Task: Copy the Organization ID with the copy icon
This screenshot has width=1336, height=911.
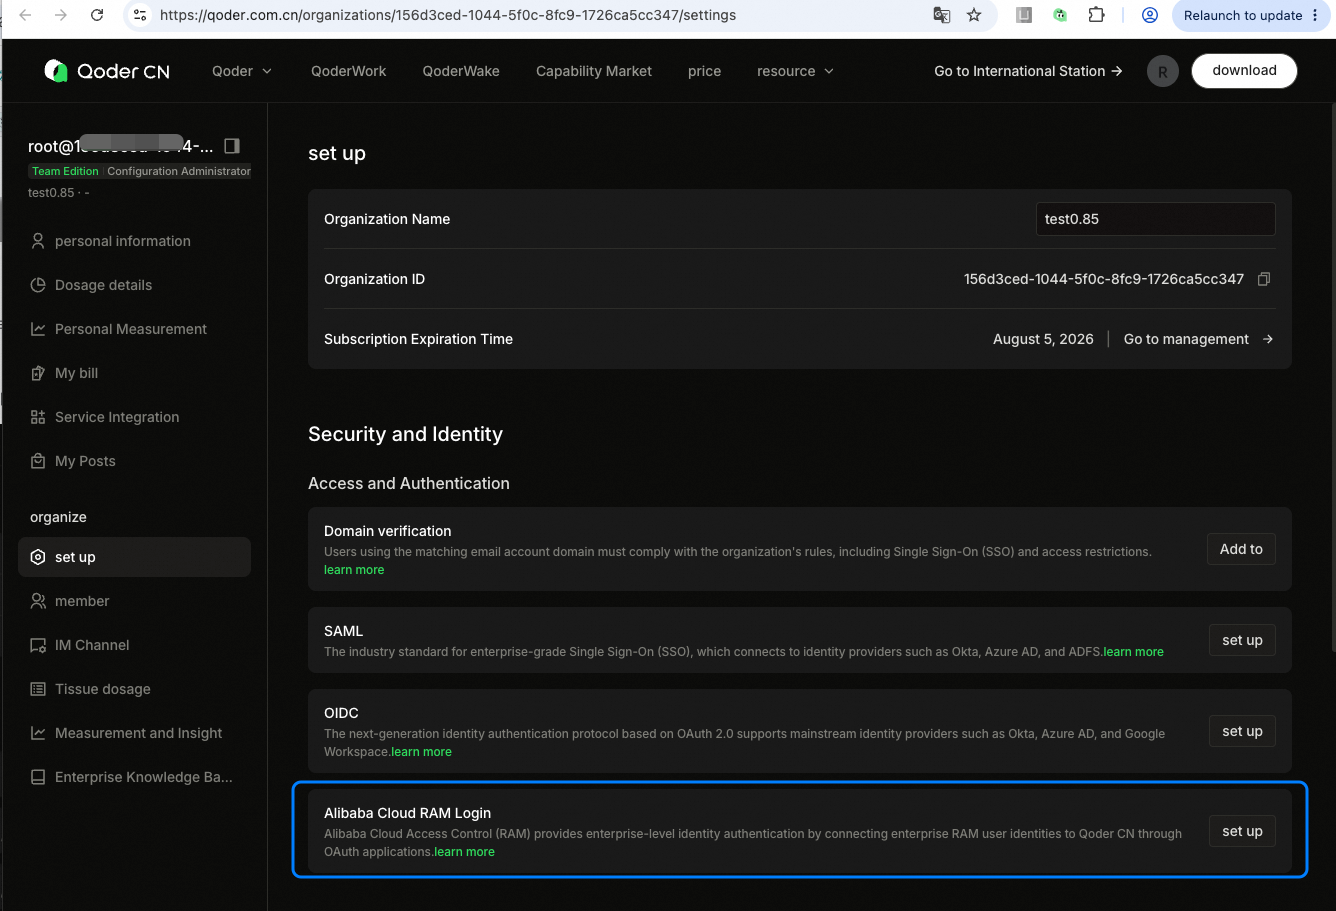Action: 1264,279
